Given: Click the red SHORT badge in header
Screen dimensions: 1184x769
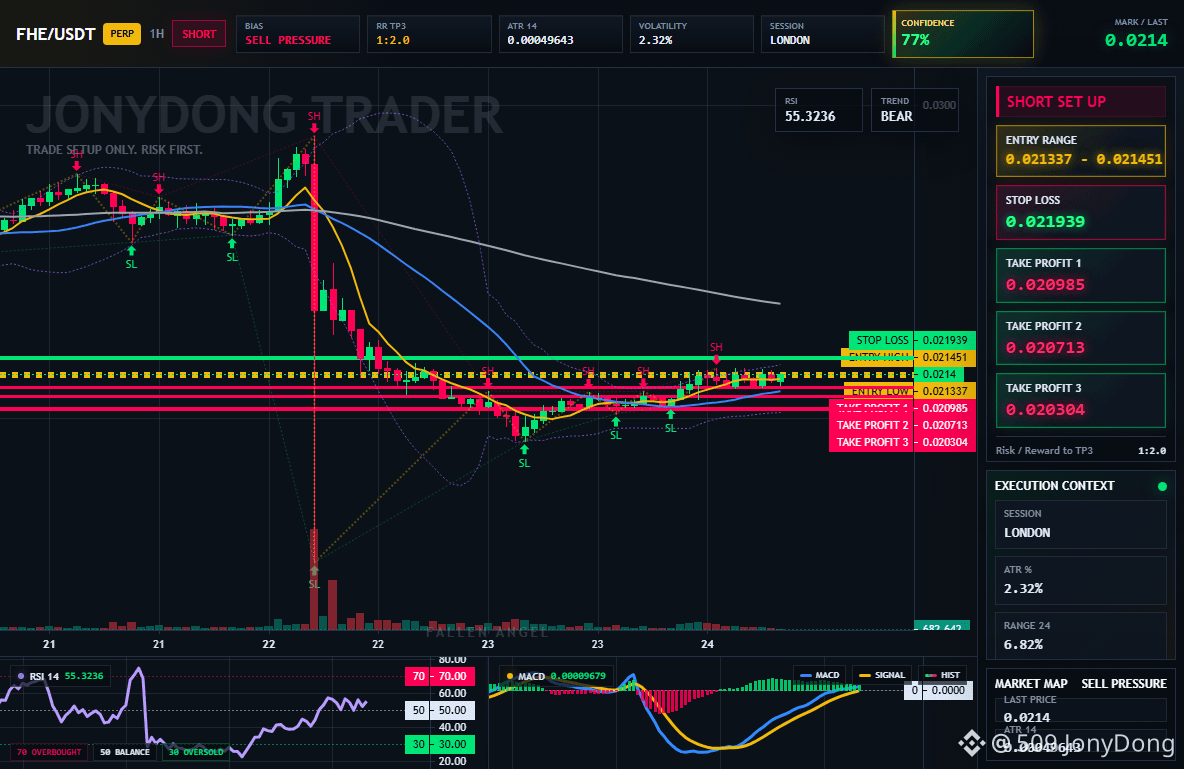Looking at the screenshot, I should click(x=199, y=34).
